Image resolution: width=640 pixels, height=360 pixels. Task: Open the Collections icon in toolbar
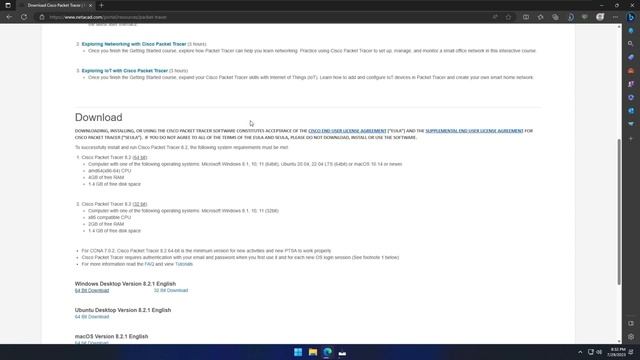click(x=555, y=17)
